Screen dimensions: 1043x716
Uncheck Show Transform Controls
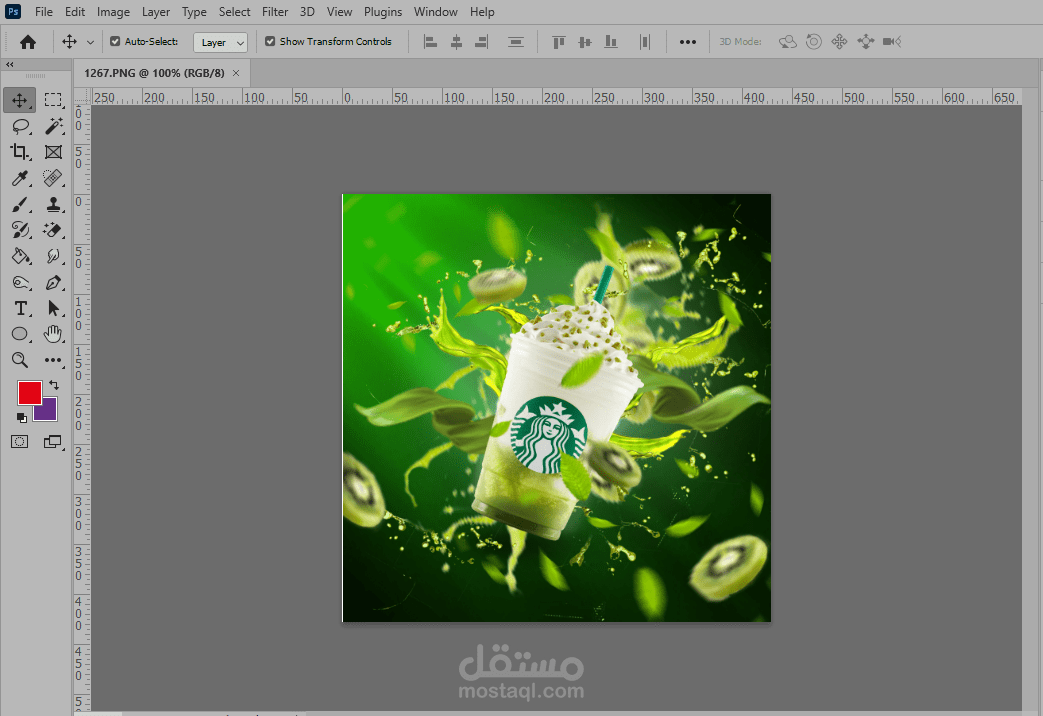point(270,42)
